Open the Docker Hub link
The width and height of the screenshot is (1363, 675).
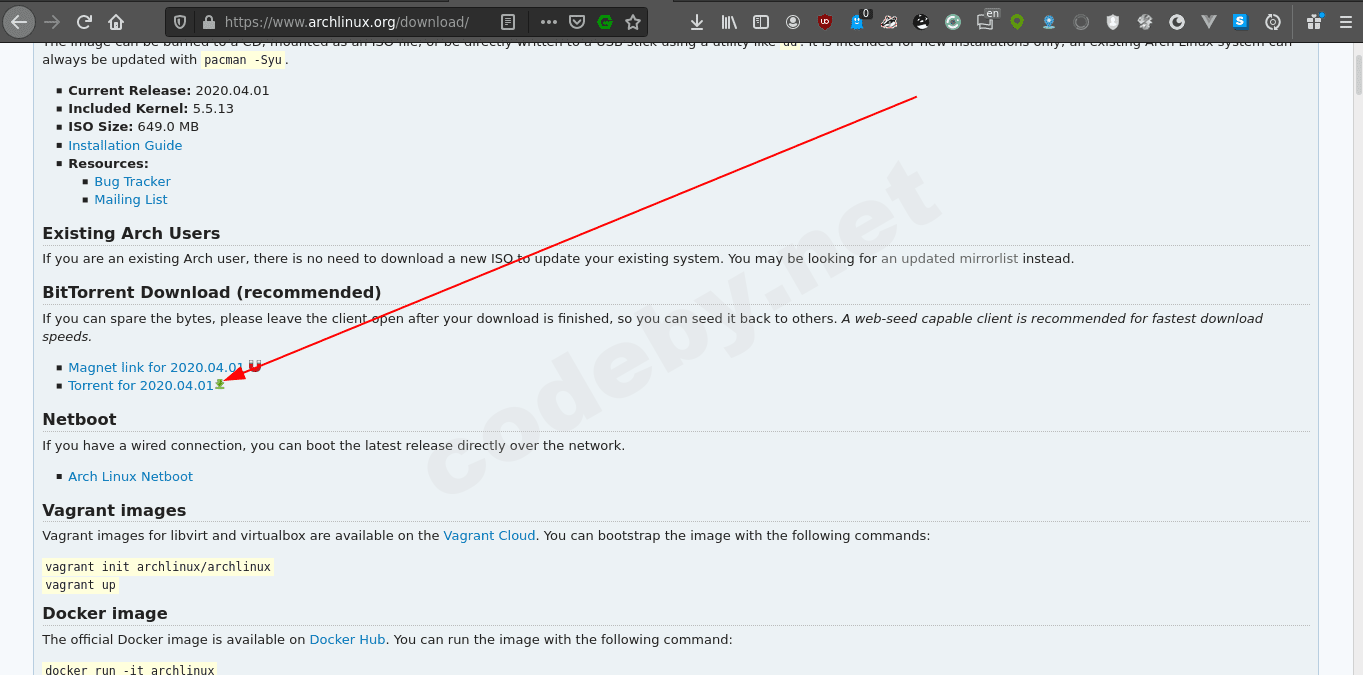(347, 639)
